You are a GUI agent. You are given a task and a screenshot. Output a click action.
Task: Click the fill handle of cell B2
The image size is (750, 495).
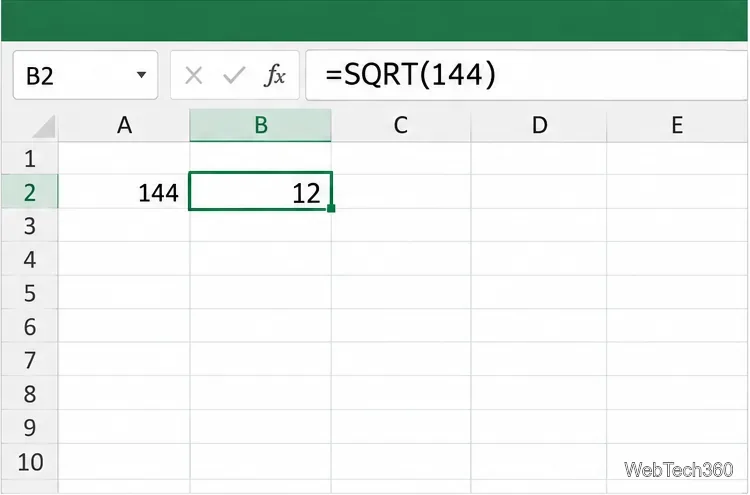click(331, 209)
